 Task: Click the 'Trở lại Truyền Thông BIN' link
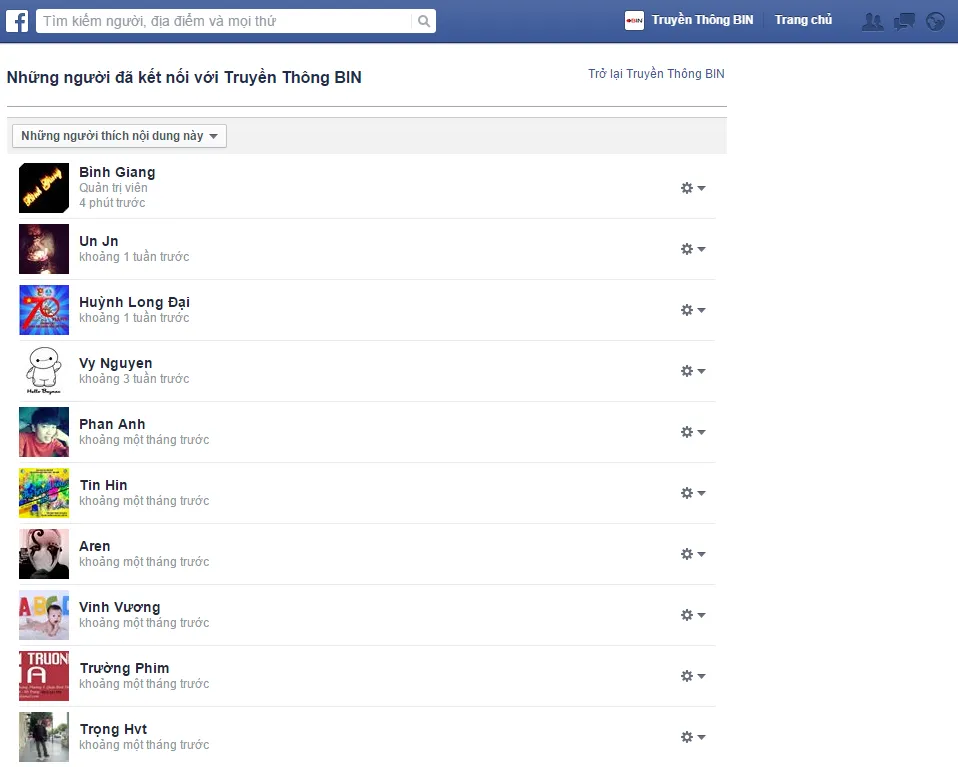tap(656, 73)
